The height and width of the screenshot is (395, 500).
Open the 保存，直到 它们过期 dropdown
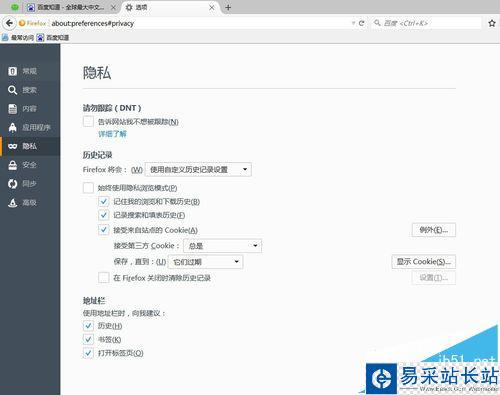click(206, 262)
